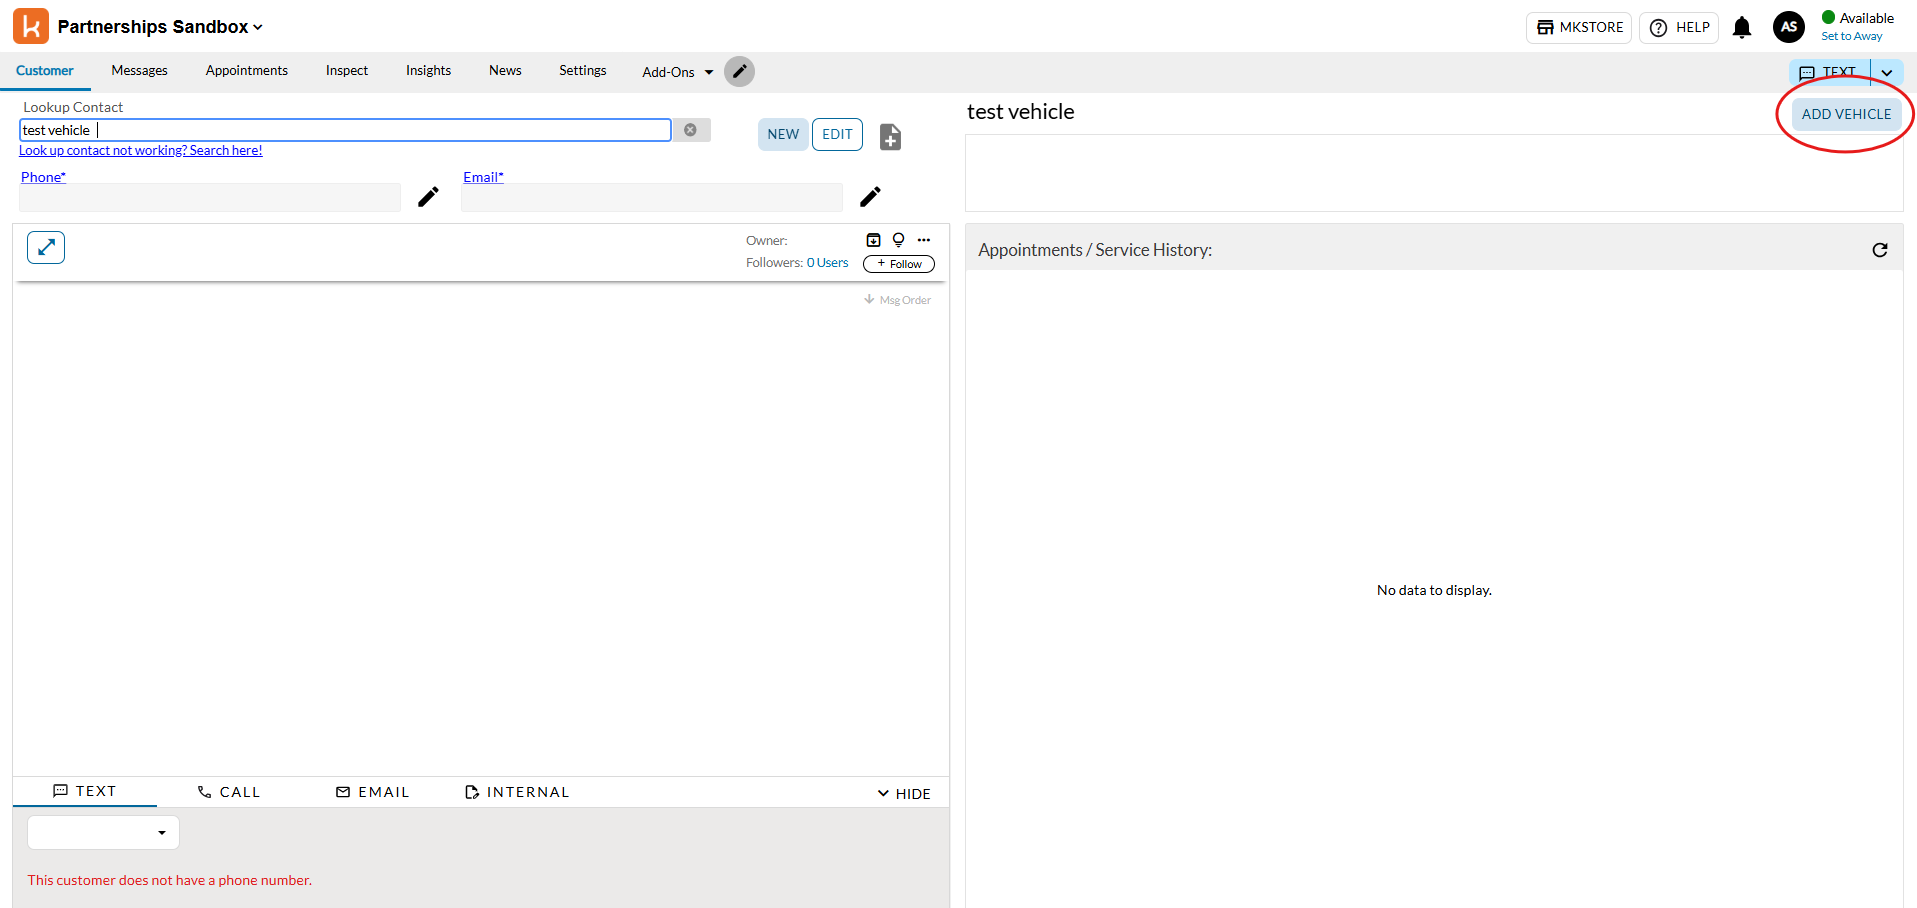This screenshot has height=908, width=1917.
Task: Open the dropdown in the text composer
Action: click(x=103, y=832)
